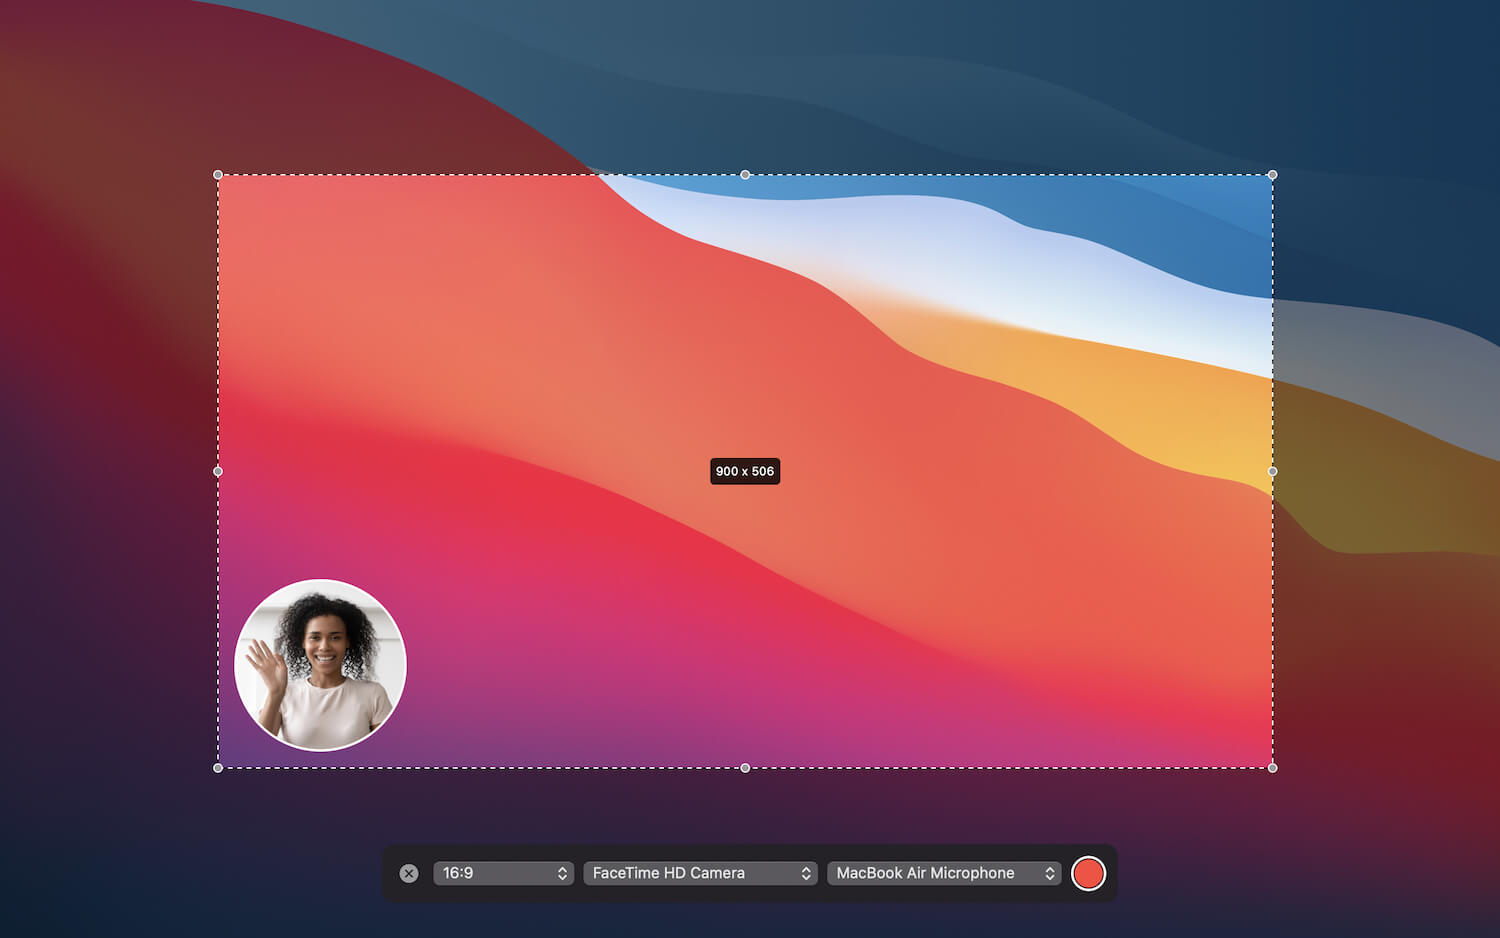Start recording with the red record button
The height and width of the screenshot is (938, 1500).
click(1088, 873)
